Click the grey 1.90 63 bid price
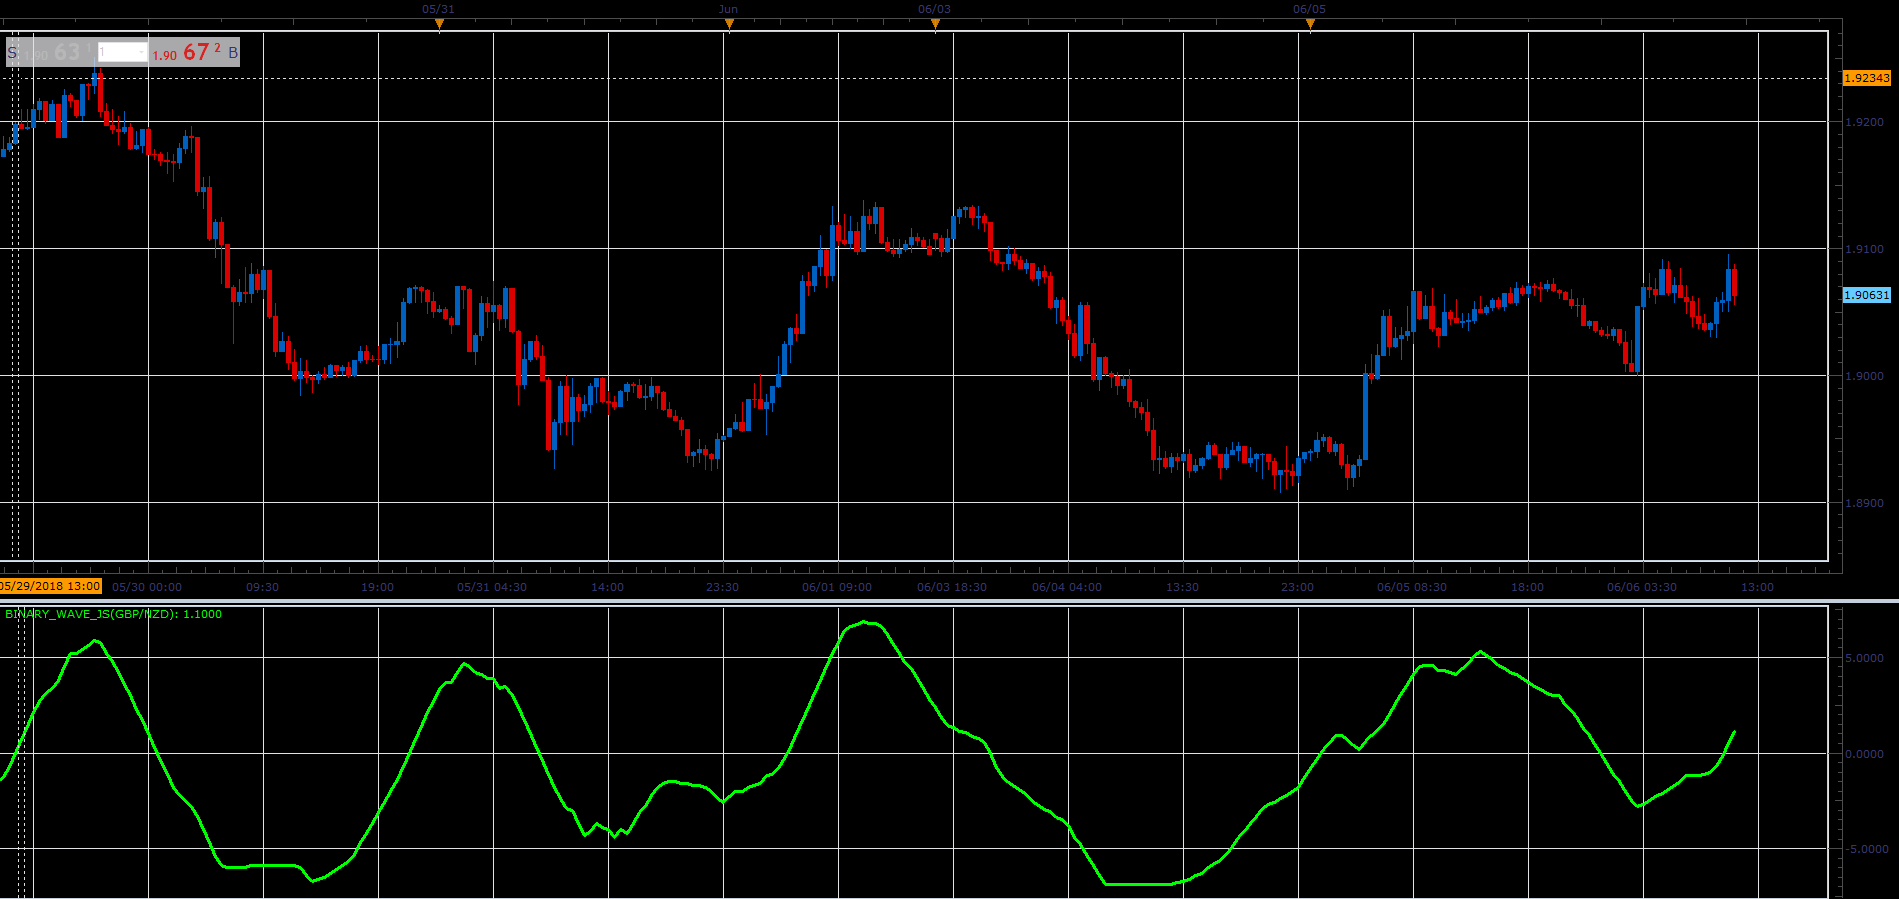 click(57, 52)
